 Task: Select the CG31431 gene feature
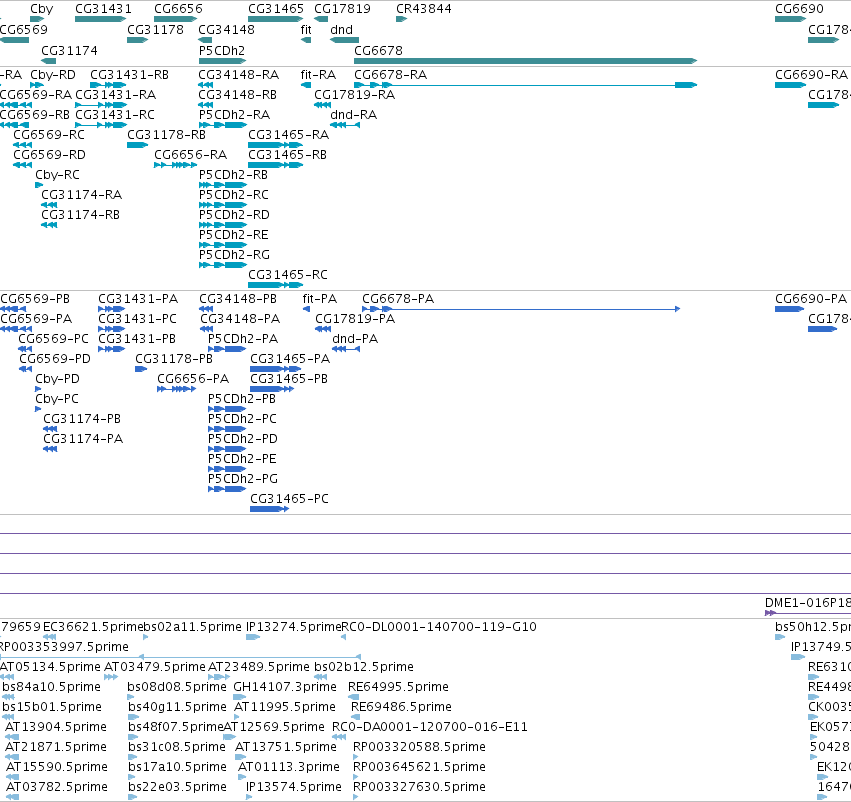click(x=100, y=19)
